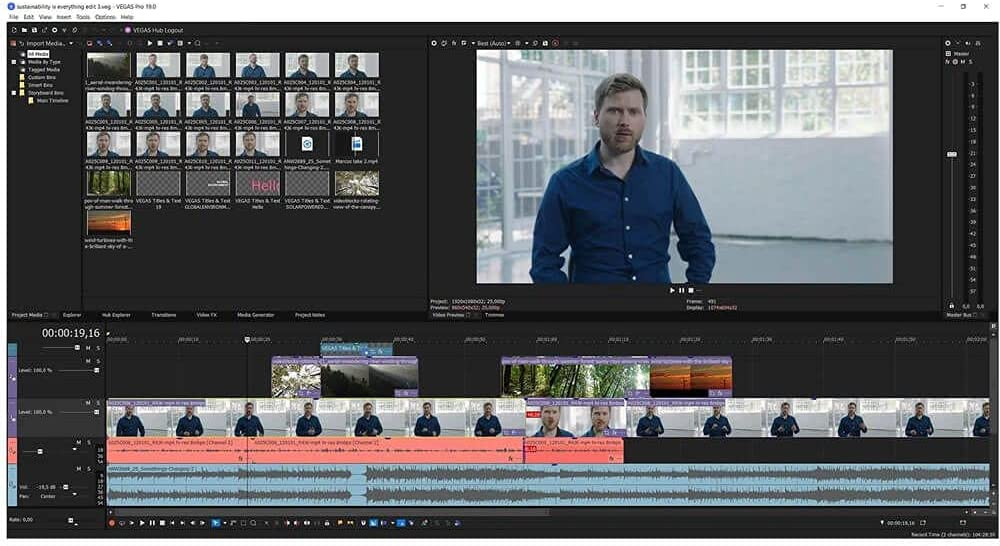
Task: Open the View menu
Action: (x=45, y=17)
